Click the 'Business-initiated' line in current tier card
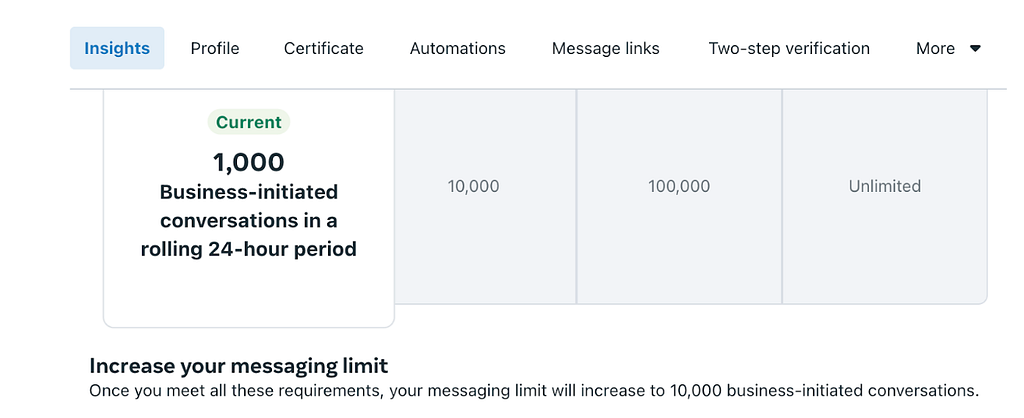Screen dimensions: 1024x418 click(249, 192)
